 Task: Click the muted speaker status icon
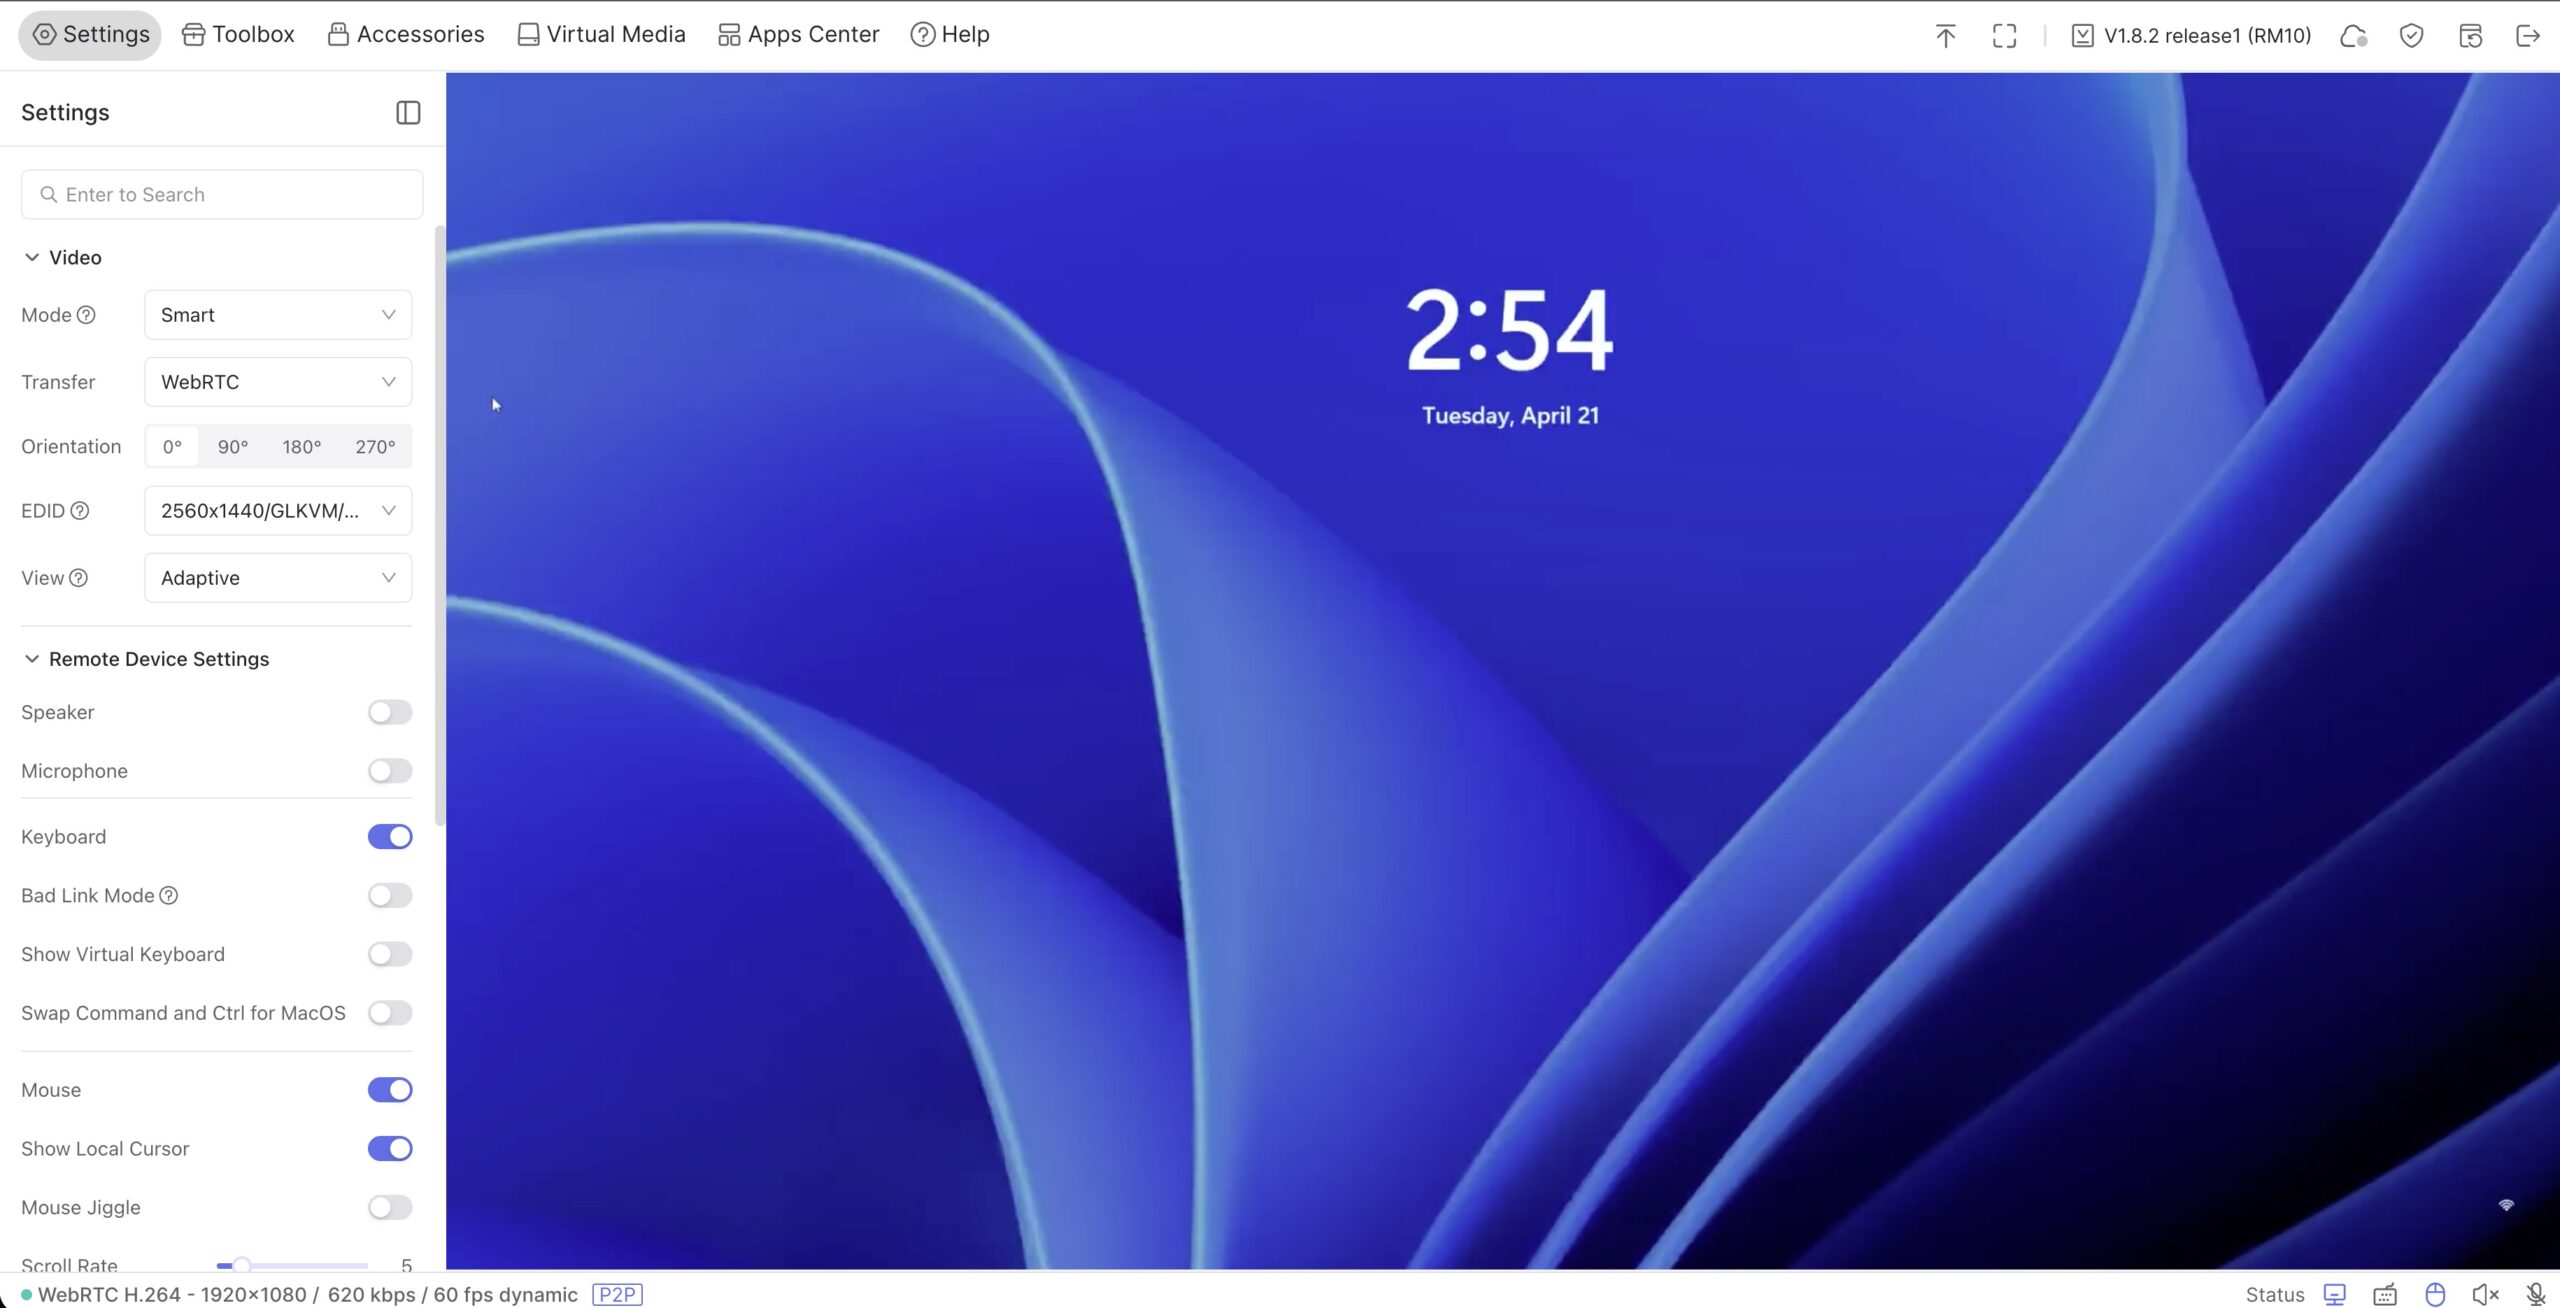2485,1295
